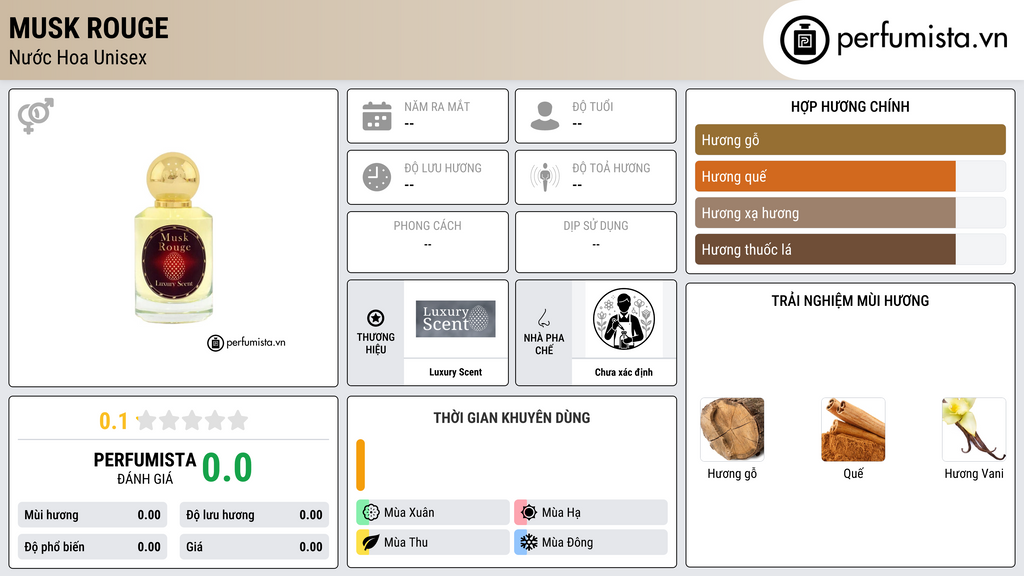Click the nose icon above Nhà pha chế
1024x576 pixels.
543,318
